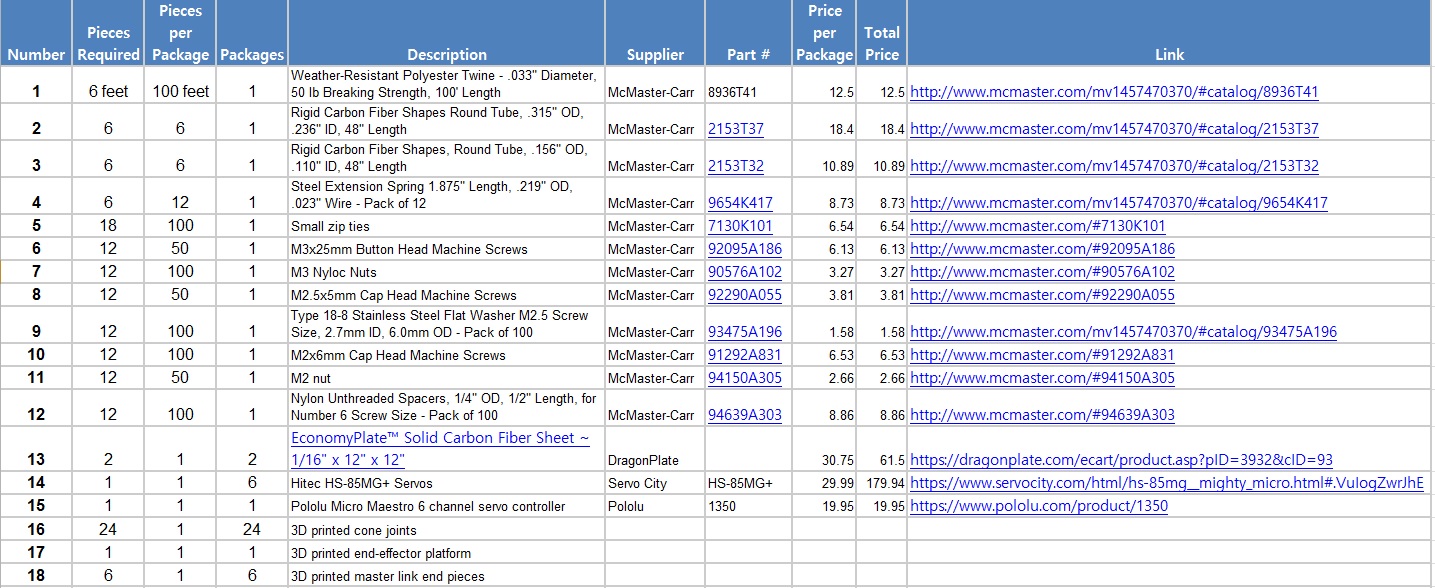Follow the mcmaster catalog/2153T37 URL
Viewport: 1435px width, 588px height.
(x=1114, y=129)
